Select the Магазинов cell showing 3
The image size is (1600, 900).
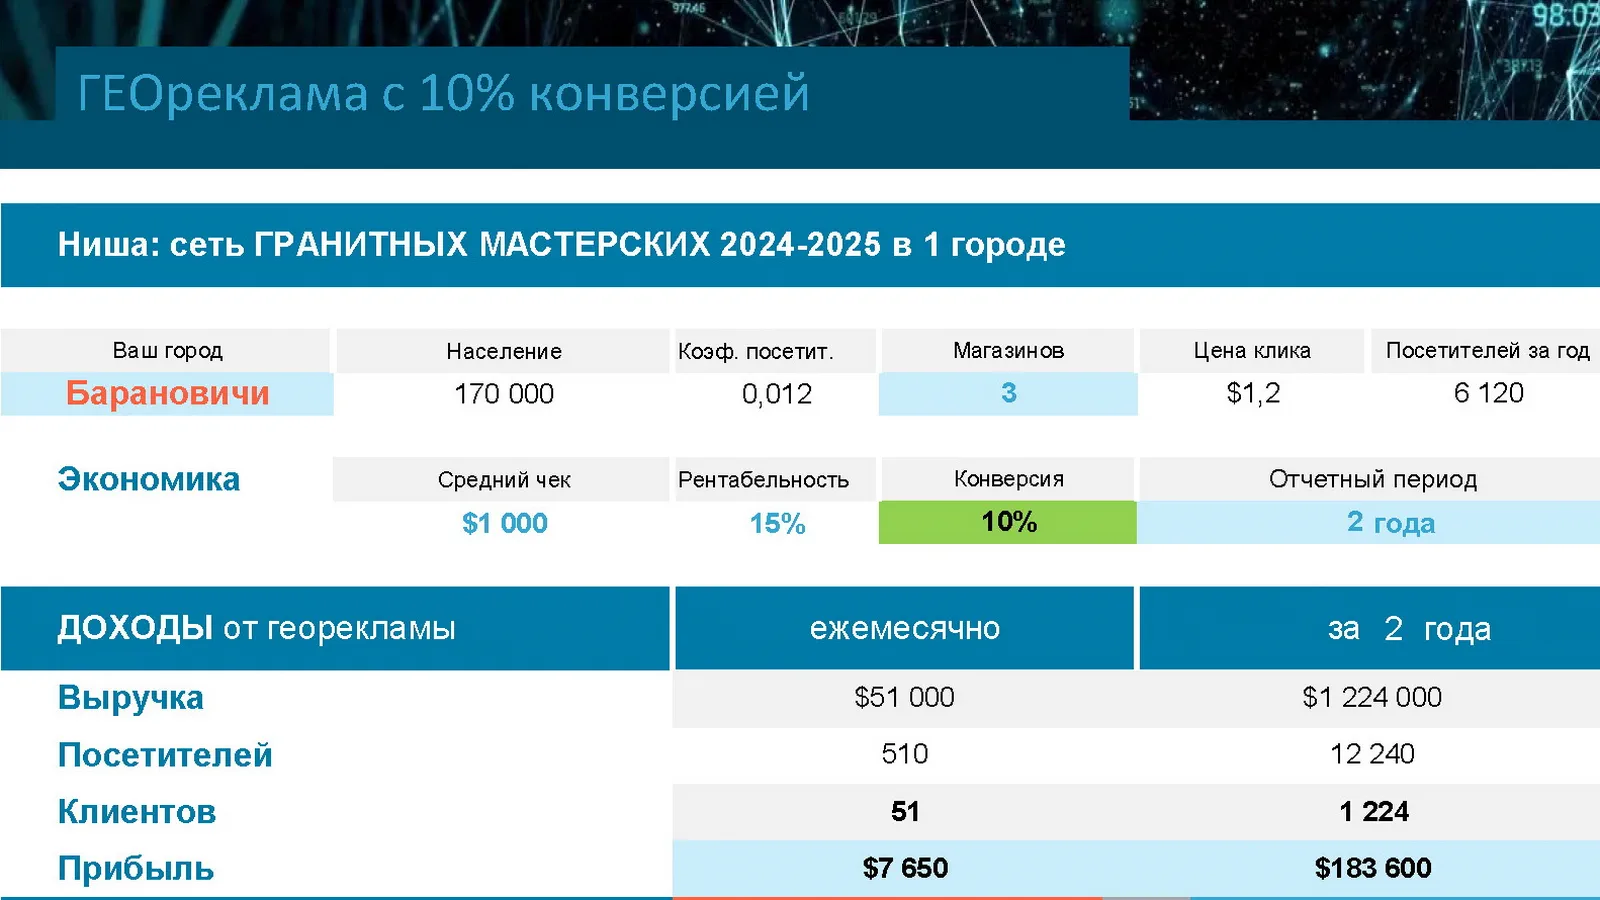tap(1008, 393)
